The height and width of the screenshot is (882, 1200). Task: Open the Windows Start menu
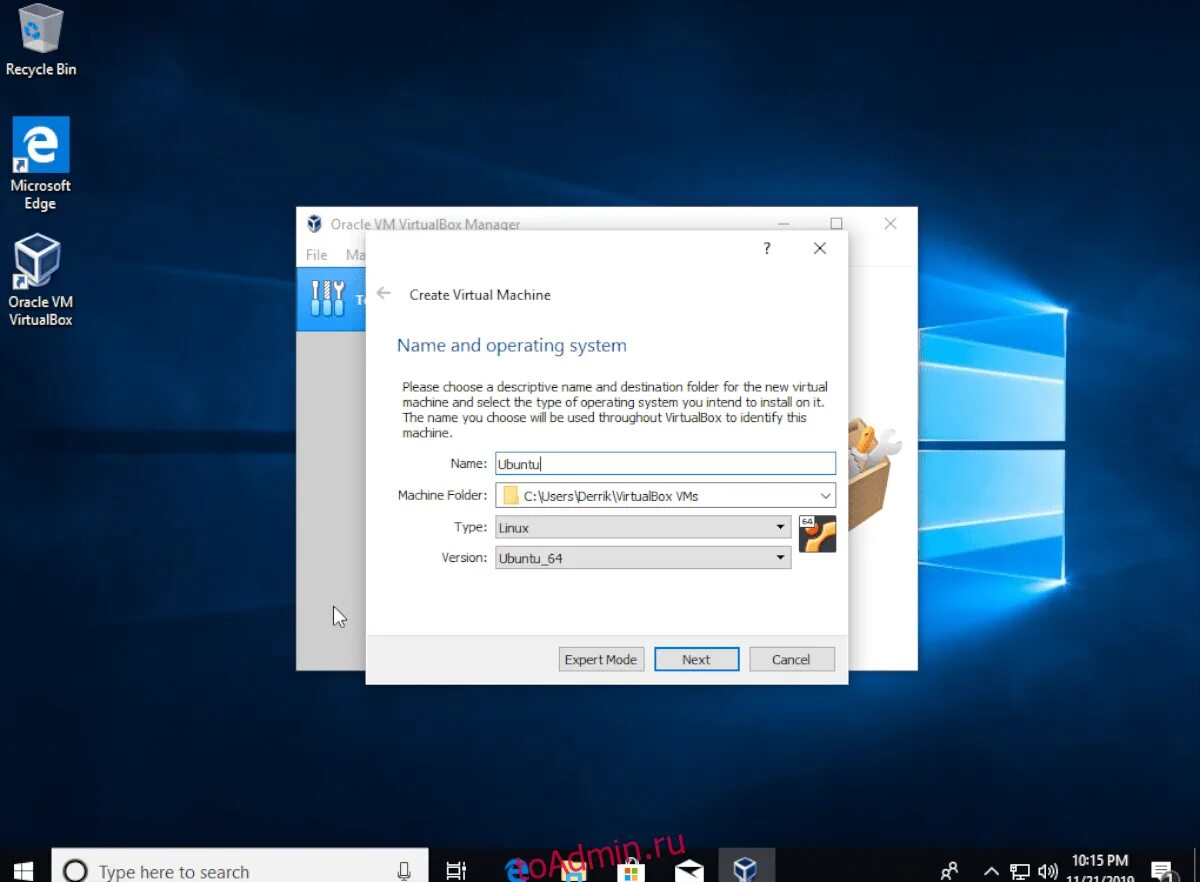tap(23, 869)
